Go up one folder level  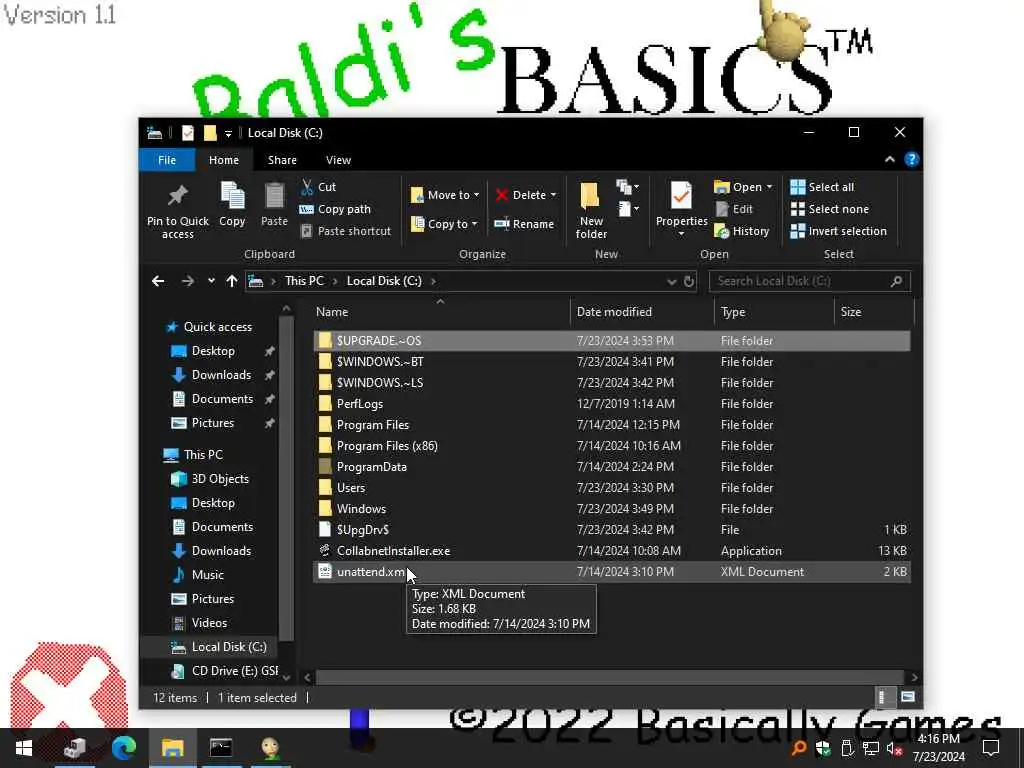tap(232, 281)
